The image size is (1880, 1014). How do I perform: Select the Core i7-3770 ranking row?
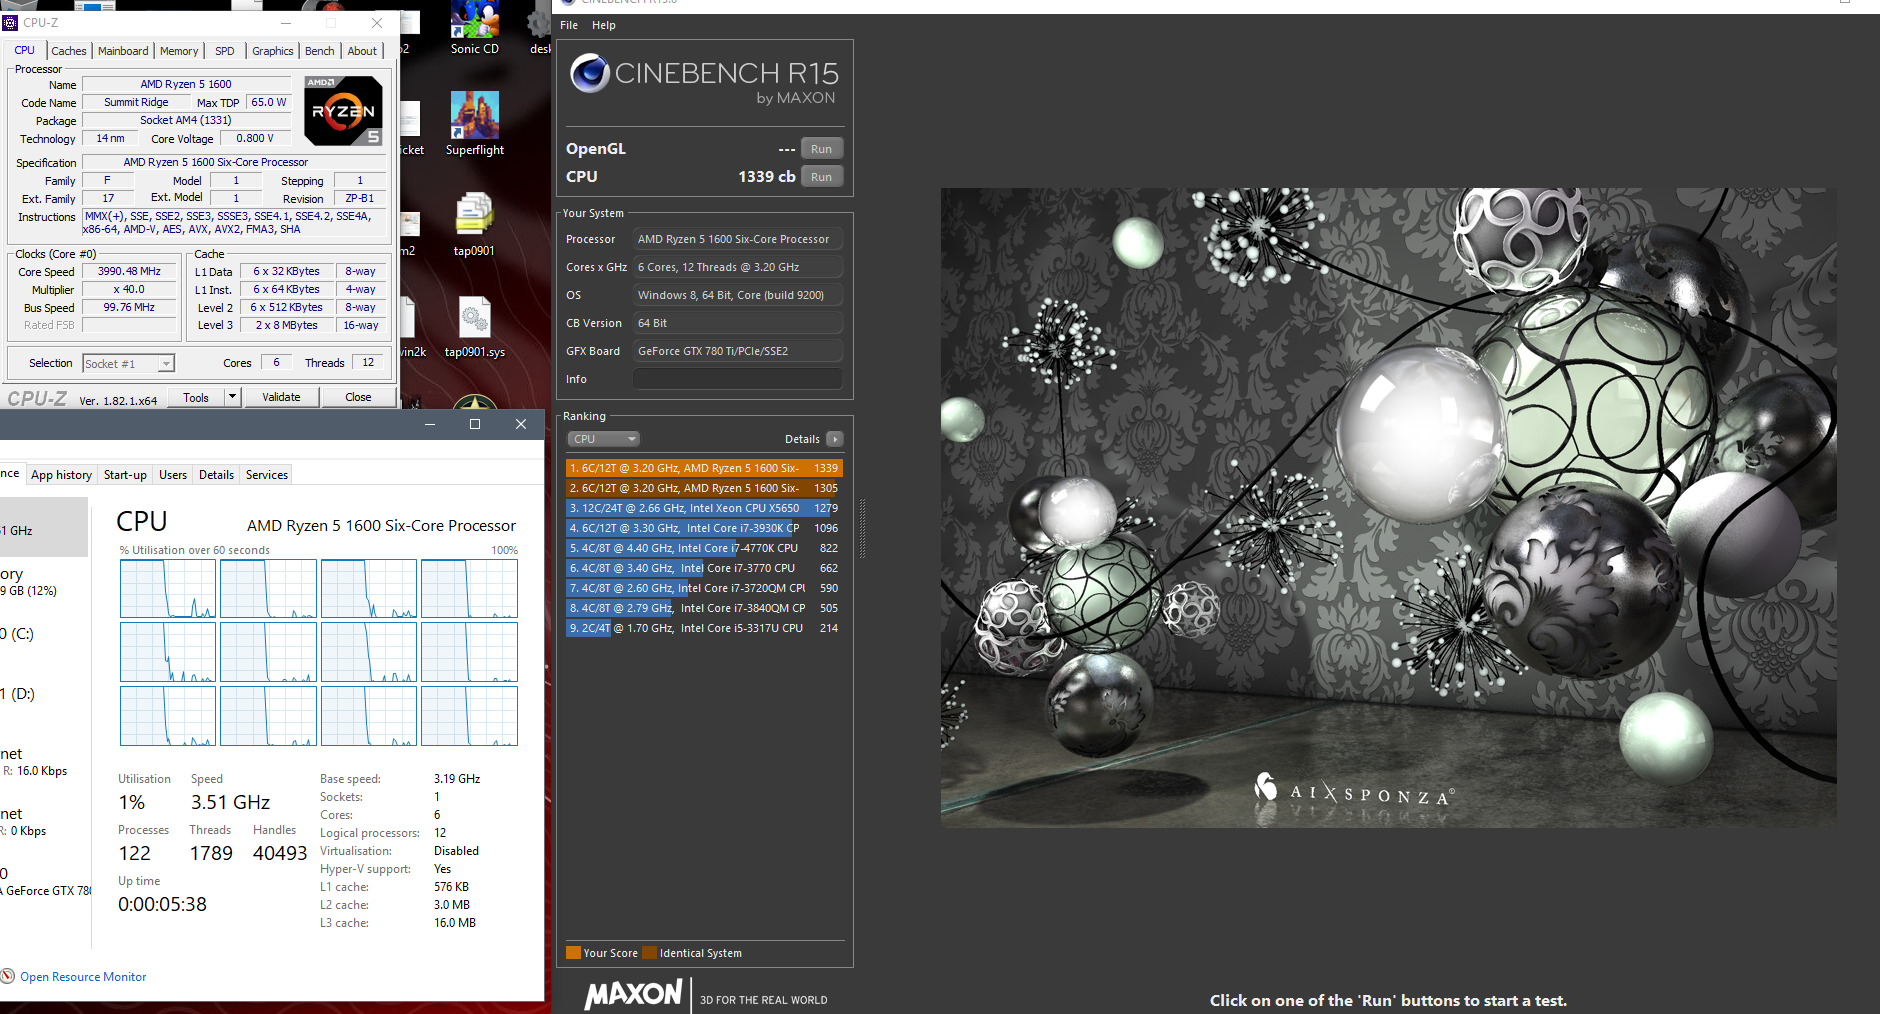[704, 568]
